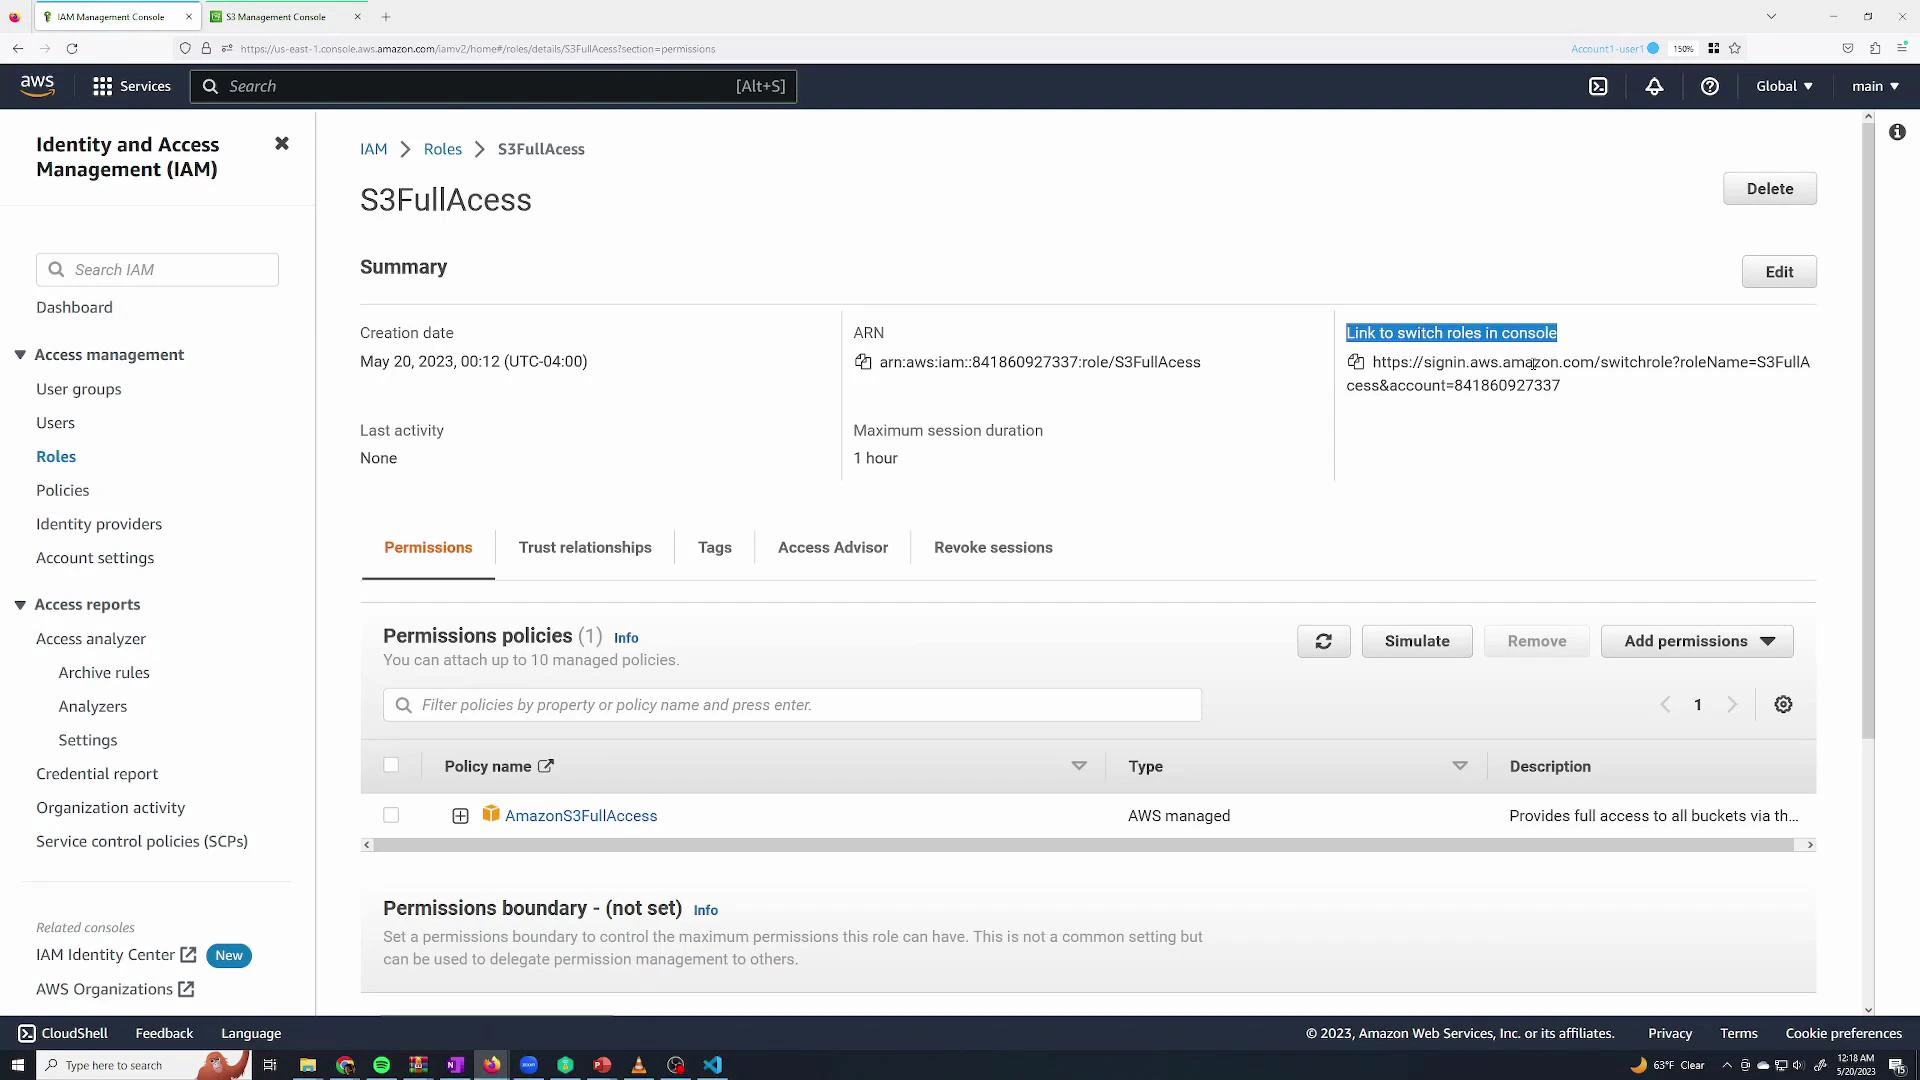
Task: Switch to the Trust relationships tab
Action: pos(585,547)
